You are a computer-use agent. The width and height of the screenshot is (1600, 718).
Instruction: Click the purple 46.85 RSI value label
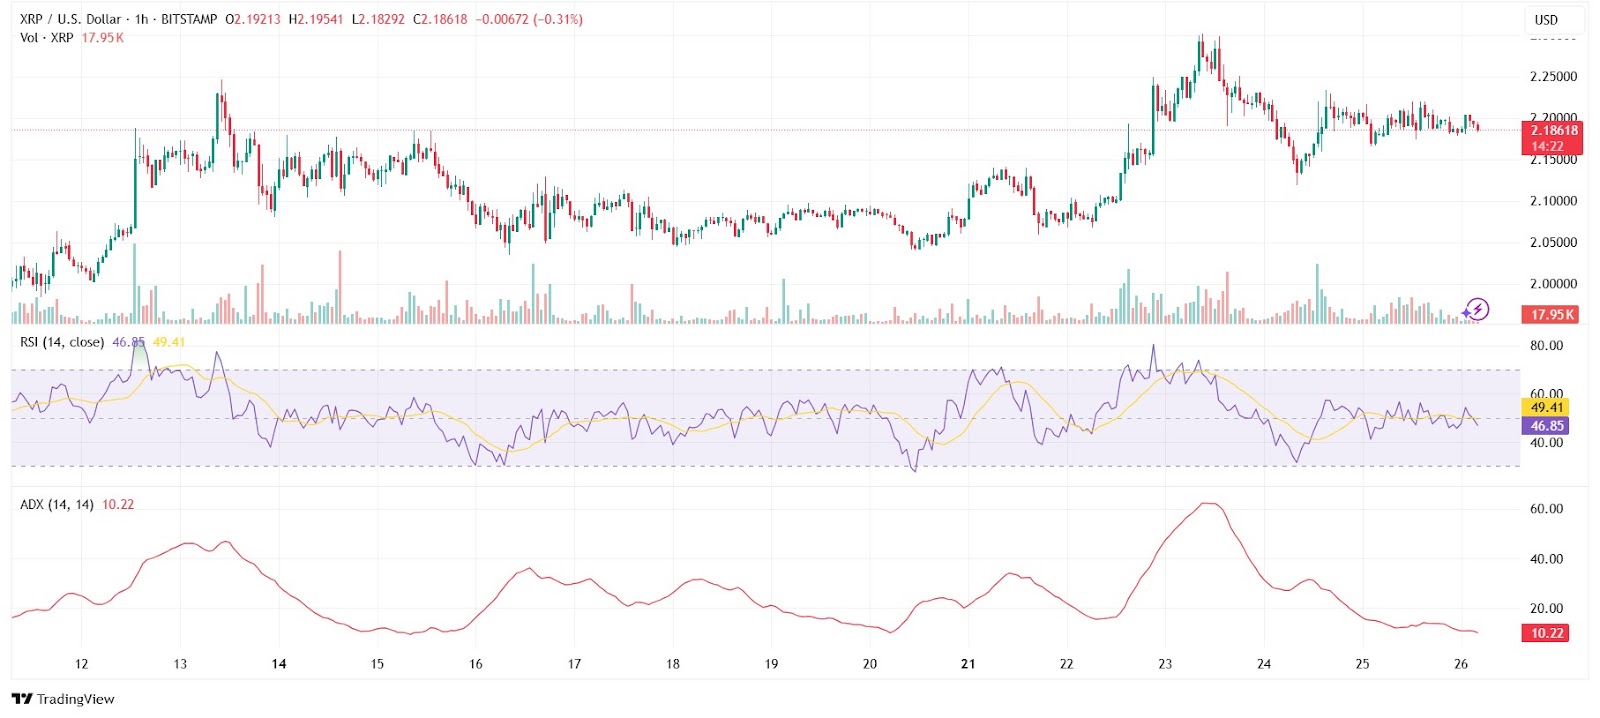(1547, 426)
